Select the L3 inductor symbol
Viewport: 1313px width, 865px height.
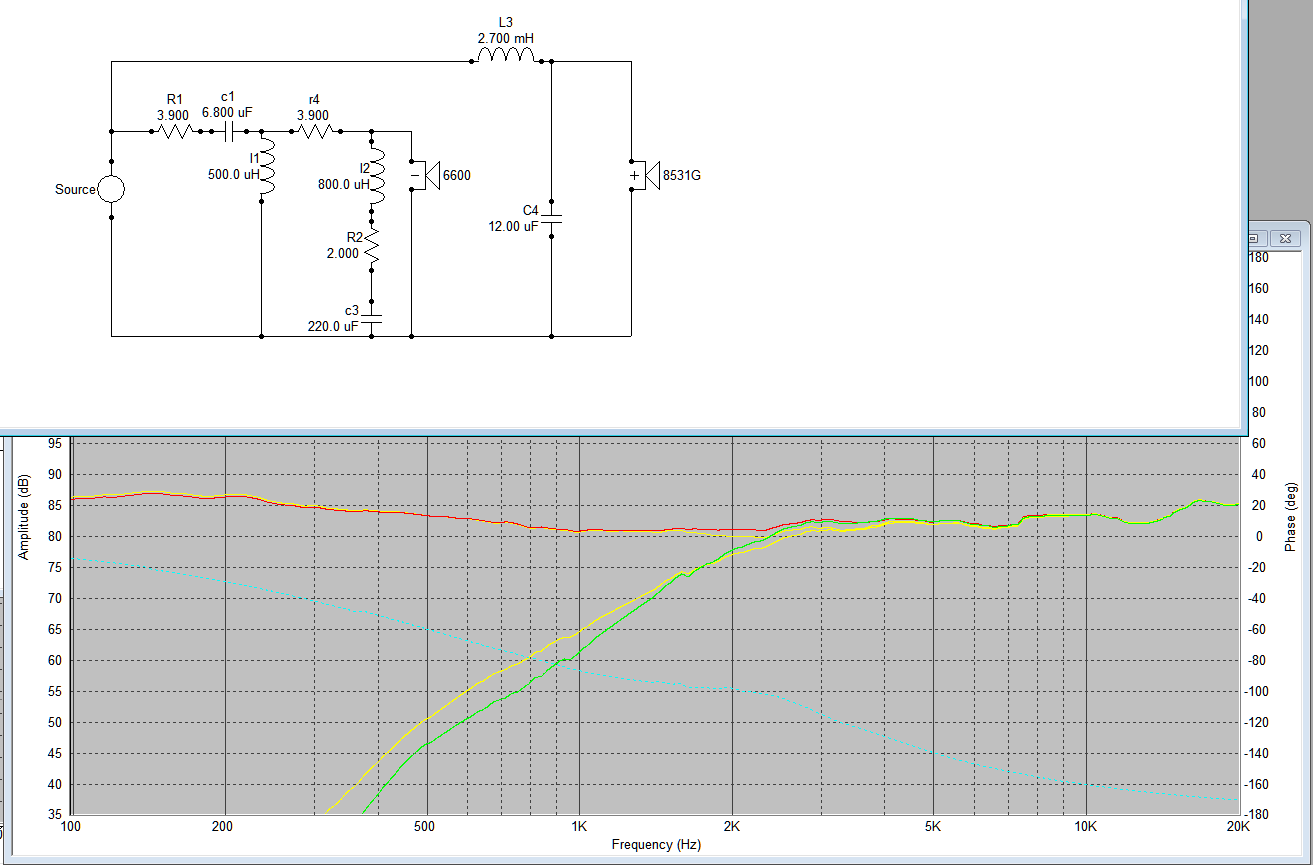(505, 55)
